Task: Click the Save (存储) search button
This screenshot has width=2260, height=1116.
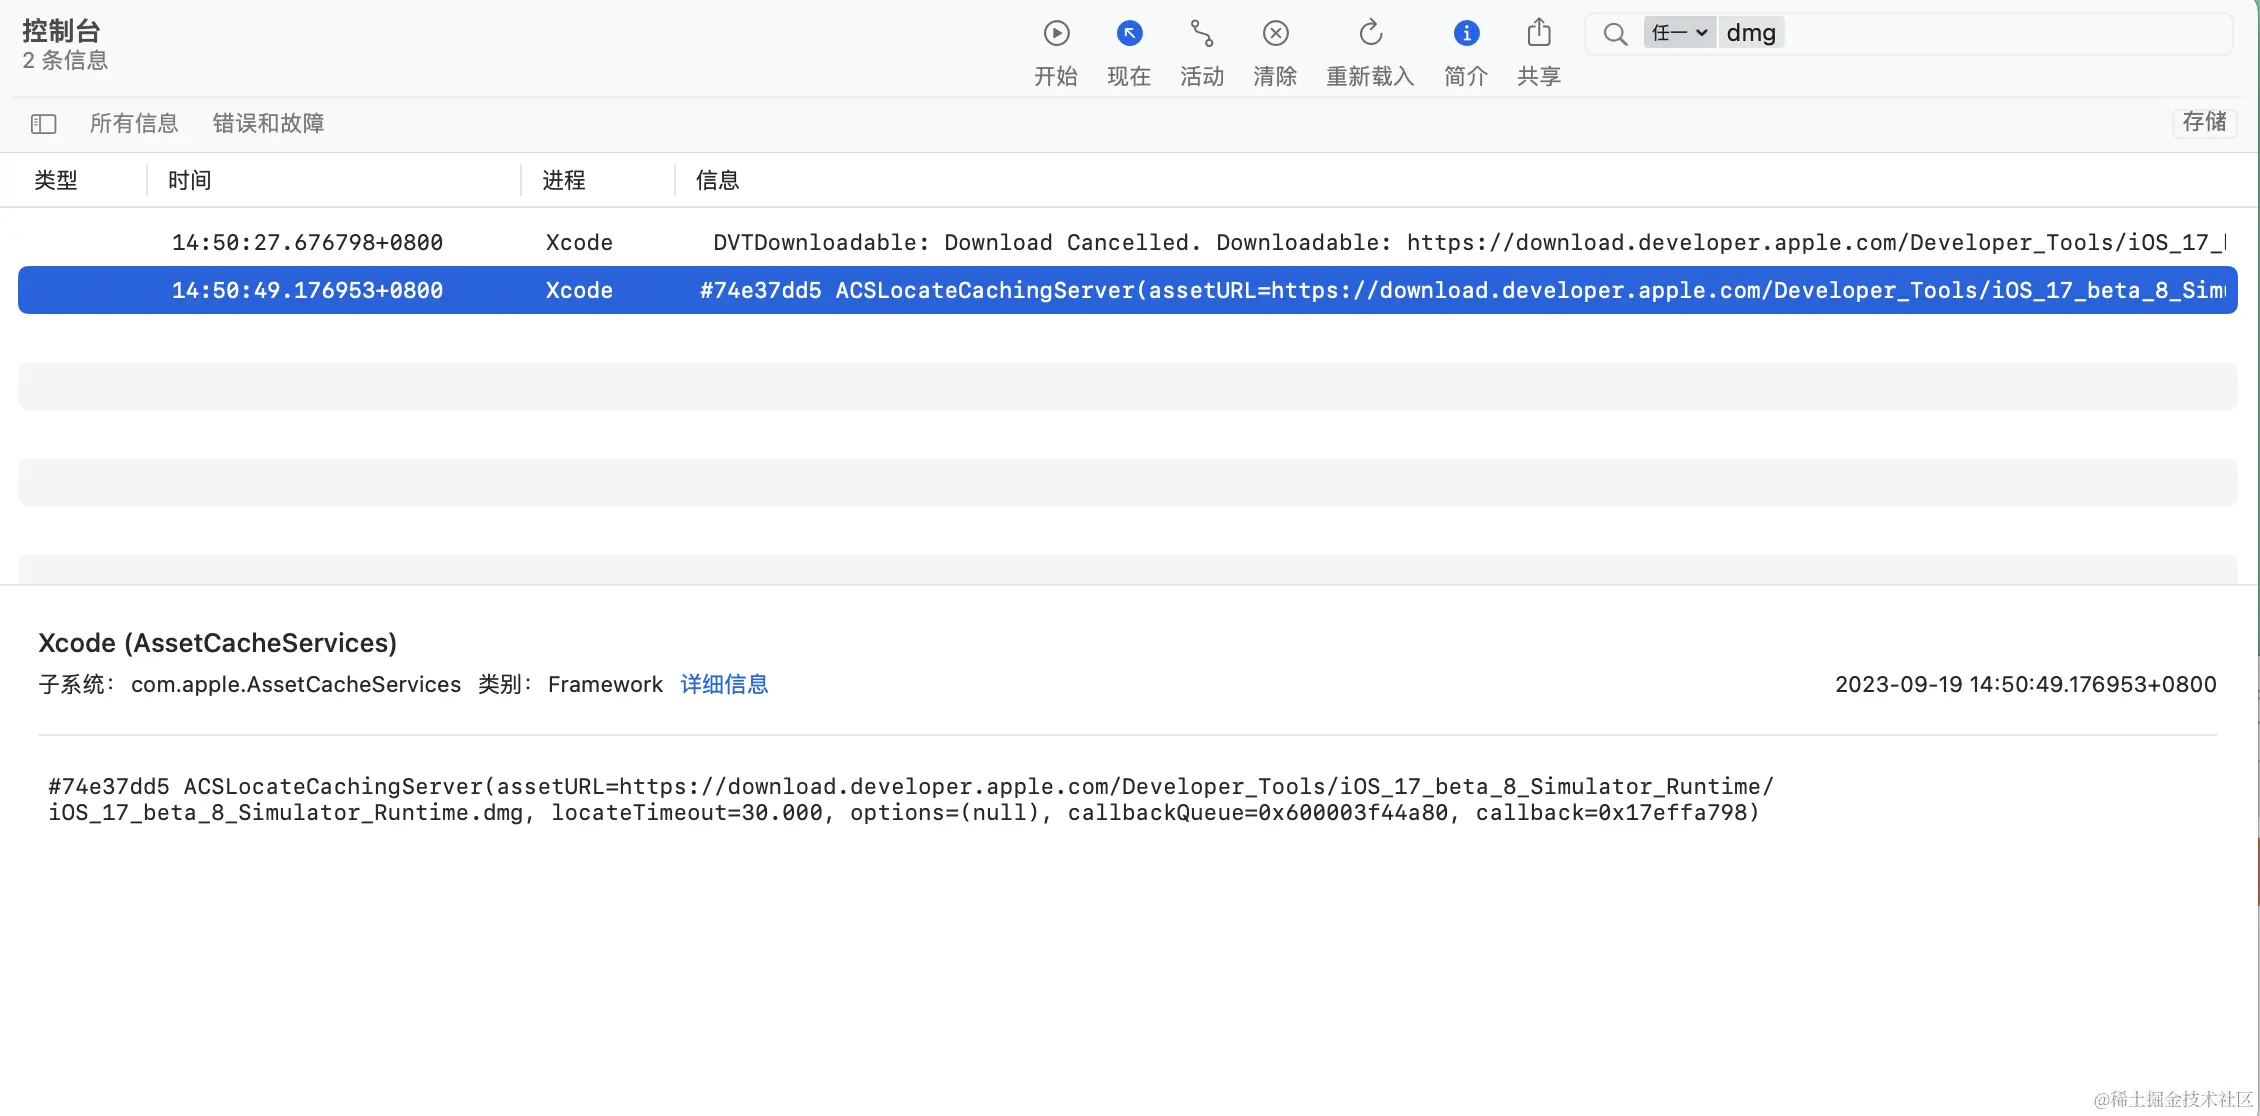Action: (2204, 122)
